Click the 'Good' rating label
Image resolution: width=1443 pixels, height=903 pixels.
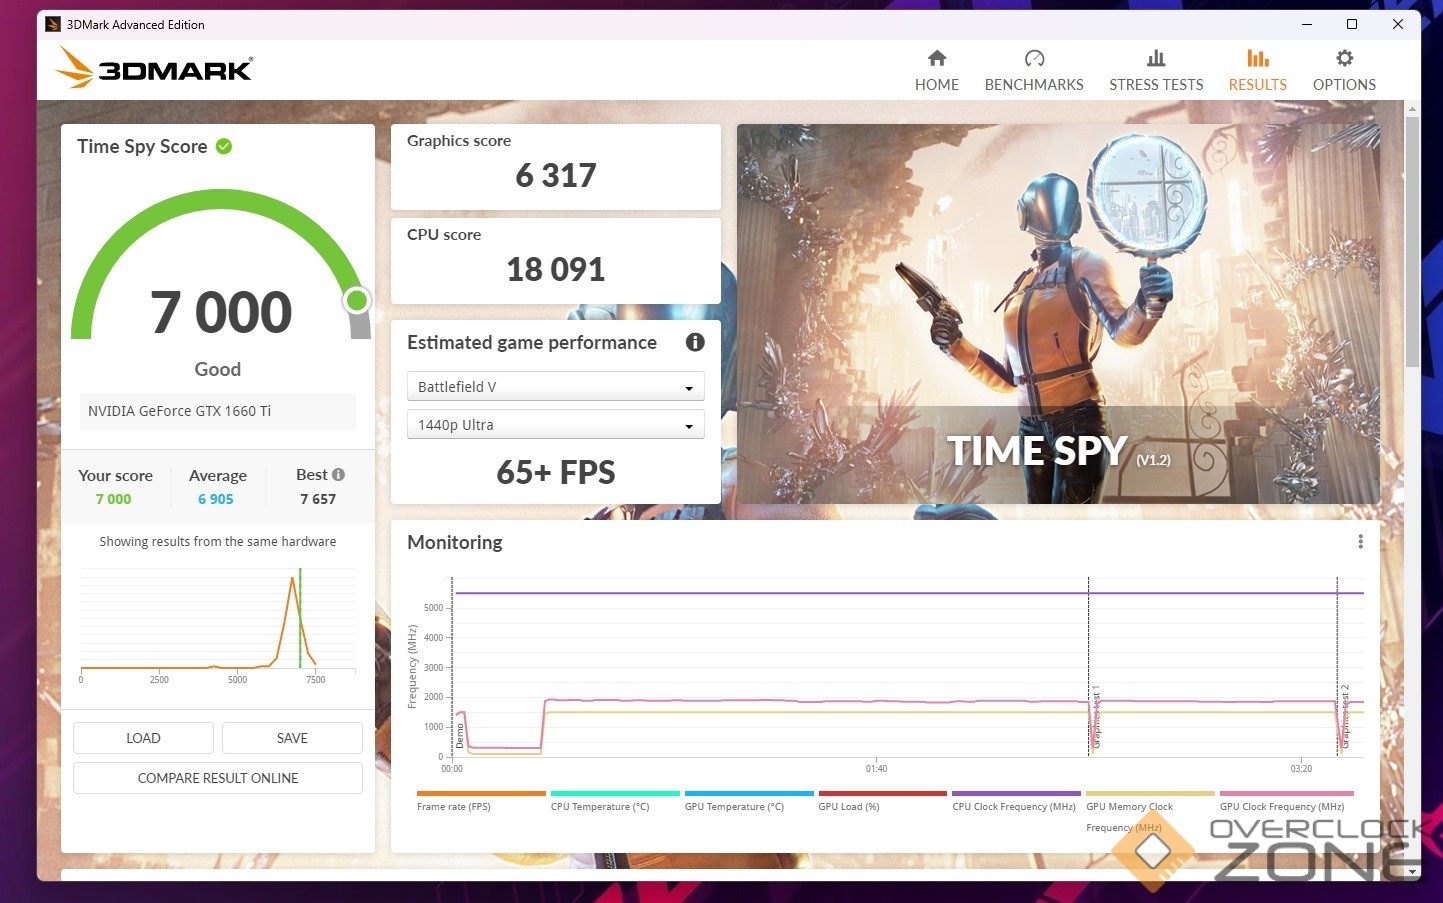coord(218,369)
